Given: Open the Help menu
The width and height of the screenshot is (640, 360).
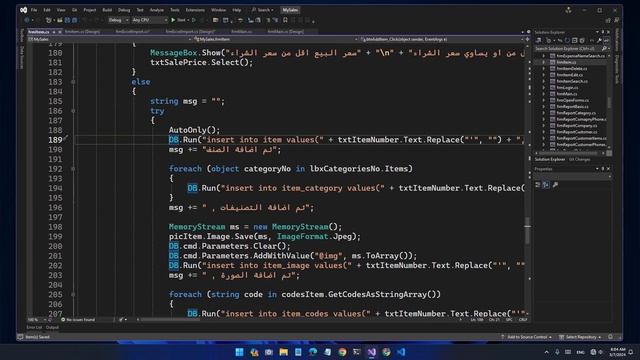Looking at the screenshot, I should click(x=236, y=10).
